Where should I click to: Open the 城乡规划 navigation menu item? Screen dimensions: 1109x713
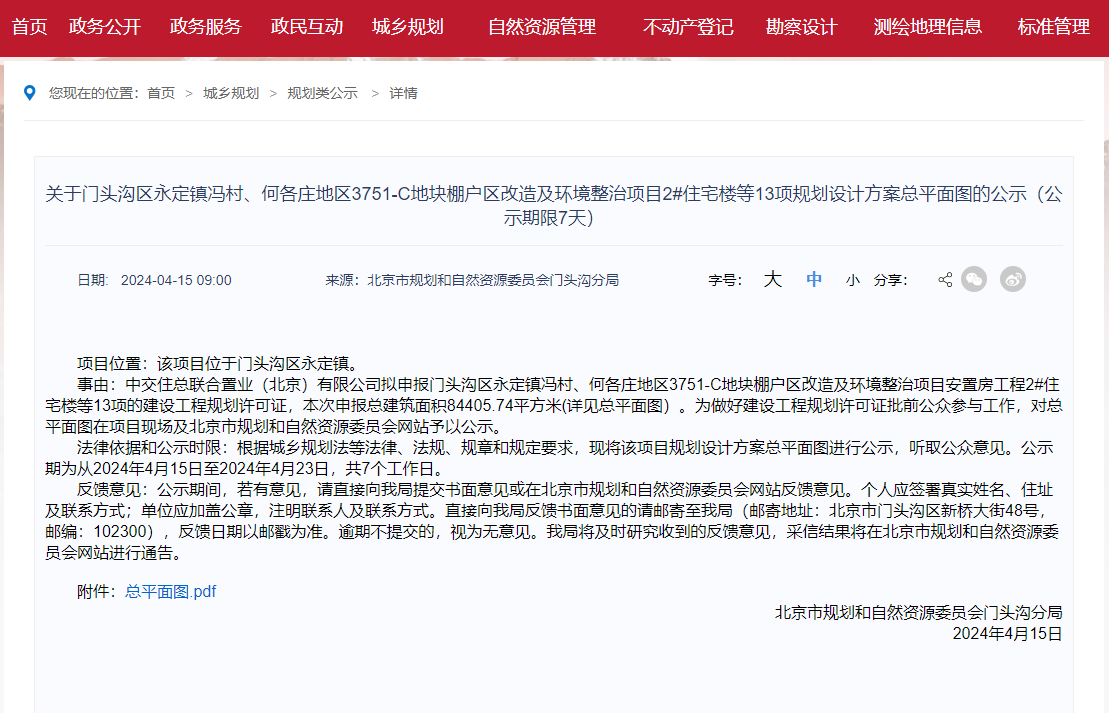click(x=408, y=27)
